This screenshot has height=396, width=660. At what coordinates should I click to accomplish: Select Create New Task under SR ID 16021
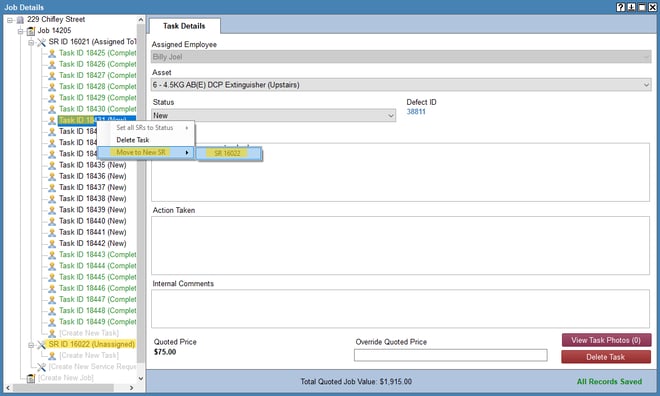[89, 333]
